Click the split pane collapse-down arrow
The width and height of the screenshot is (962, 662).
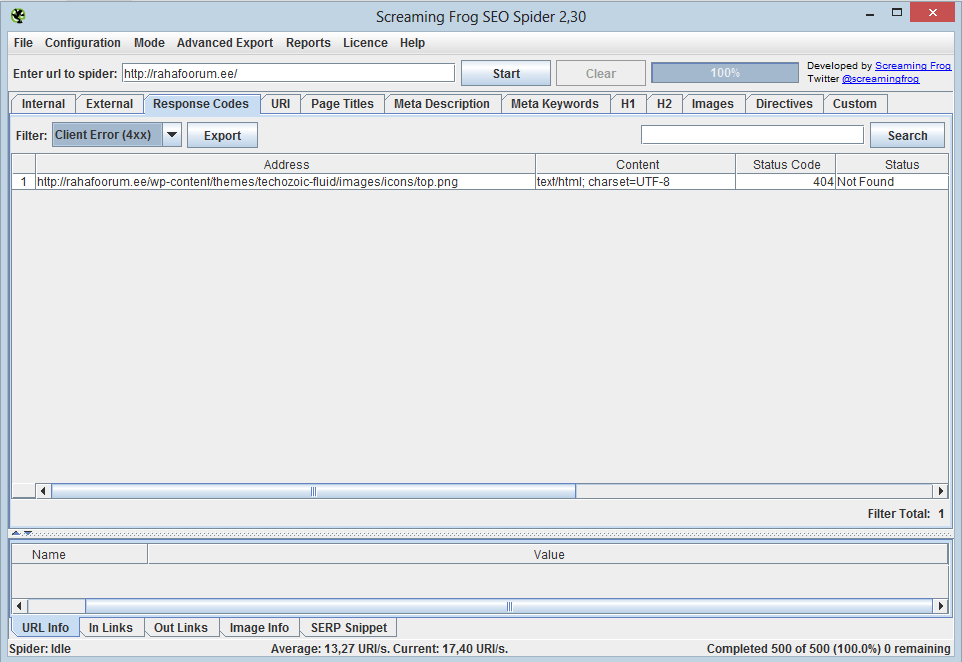point(28,533)
